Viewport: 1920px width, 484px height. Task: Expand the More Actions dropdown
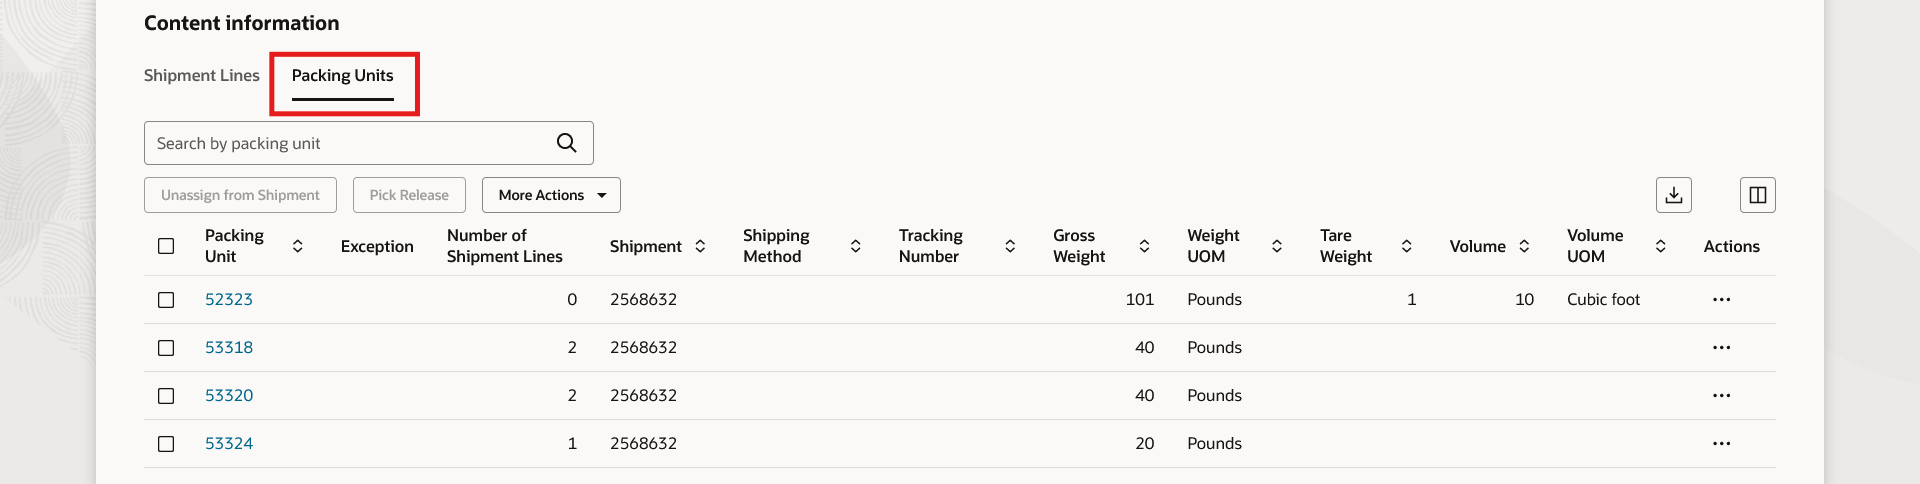(x=551, y=195)
